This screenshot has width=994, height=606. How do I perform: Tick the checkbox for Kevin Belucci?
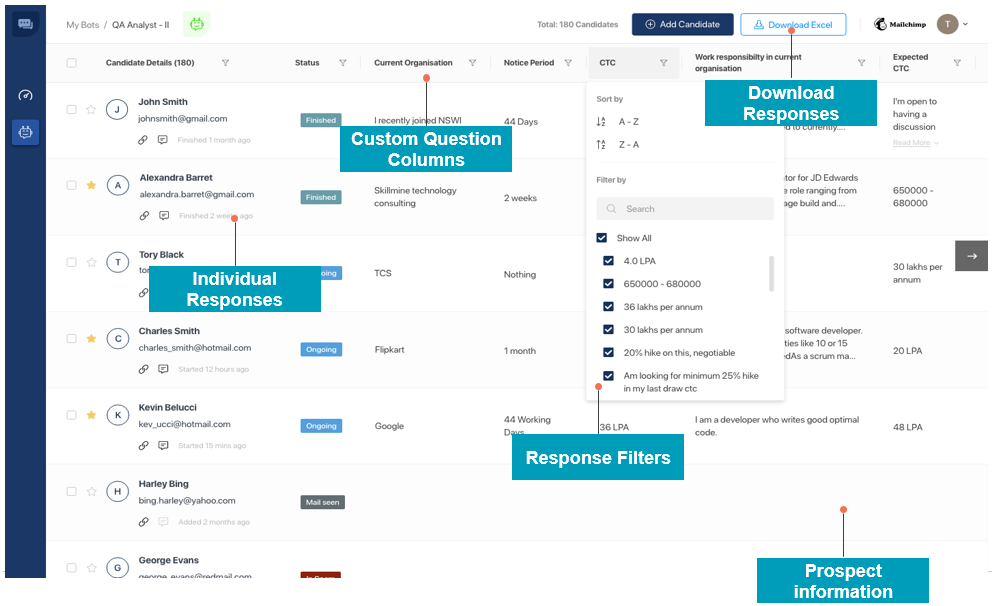pyautogui.click(x=72, y=415)
